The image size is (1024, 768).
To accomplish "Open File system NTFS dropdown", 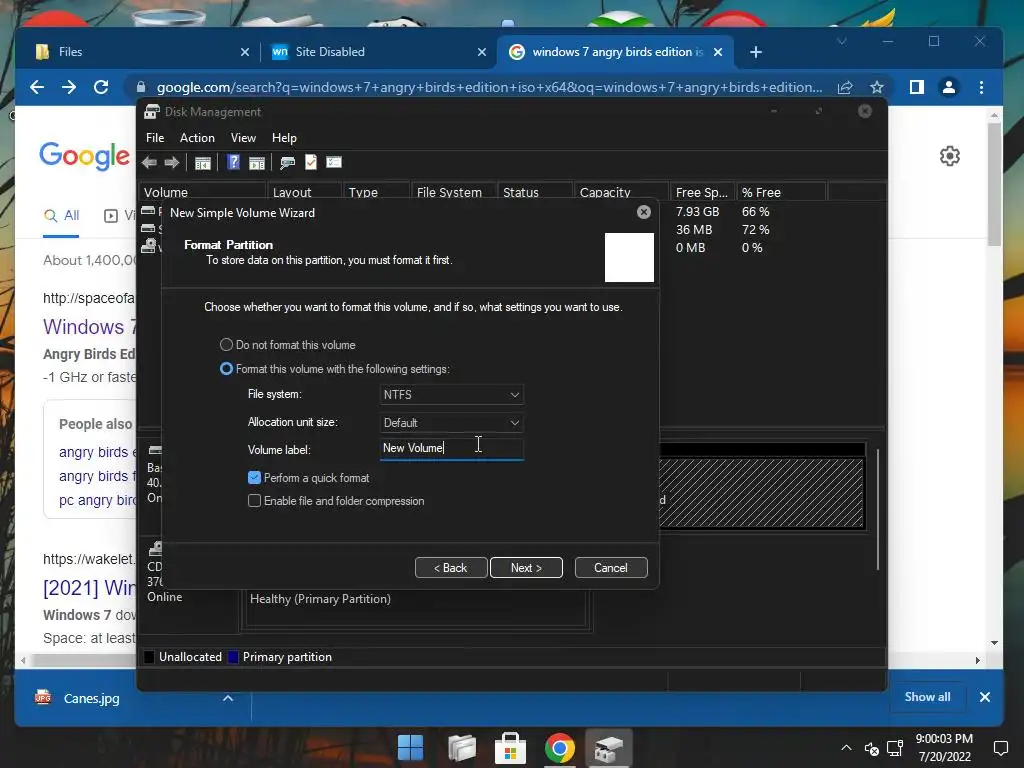I will click(x=451, y=394).
